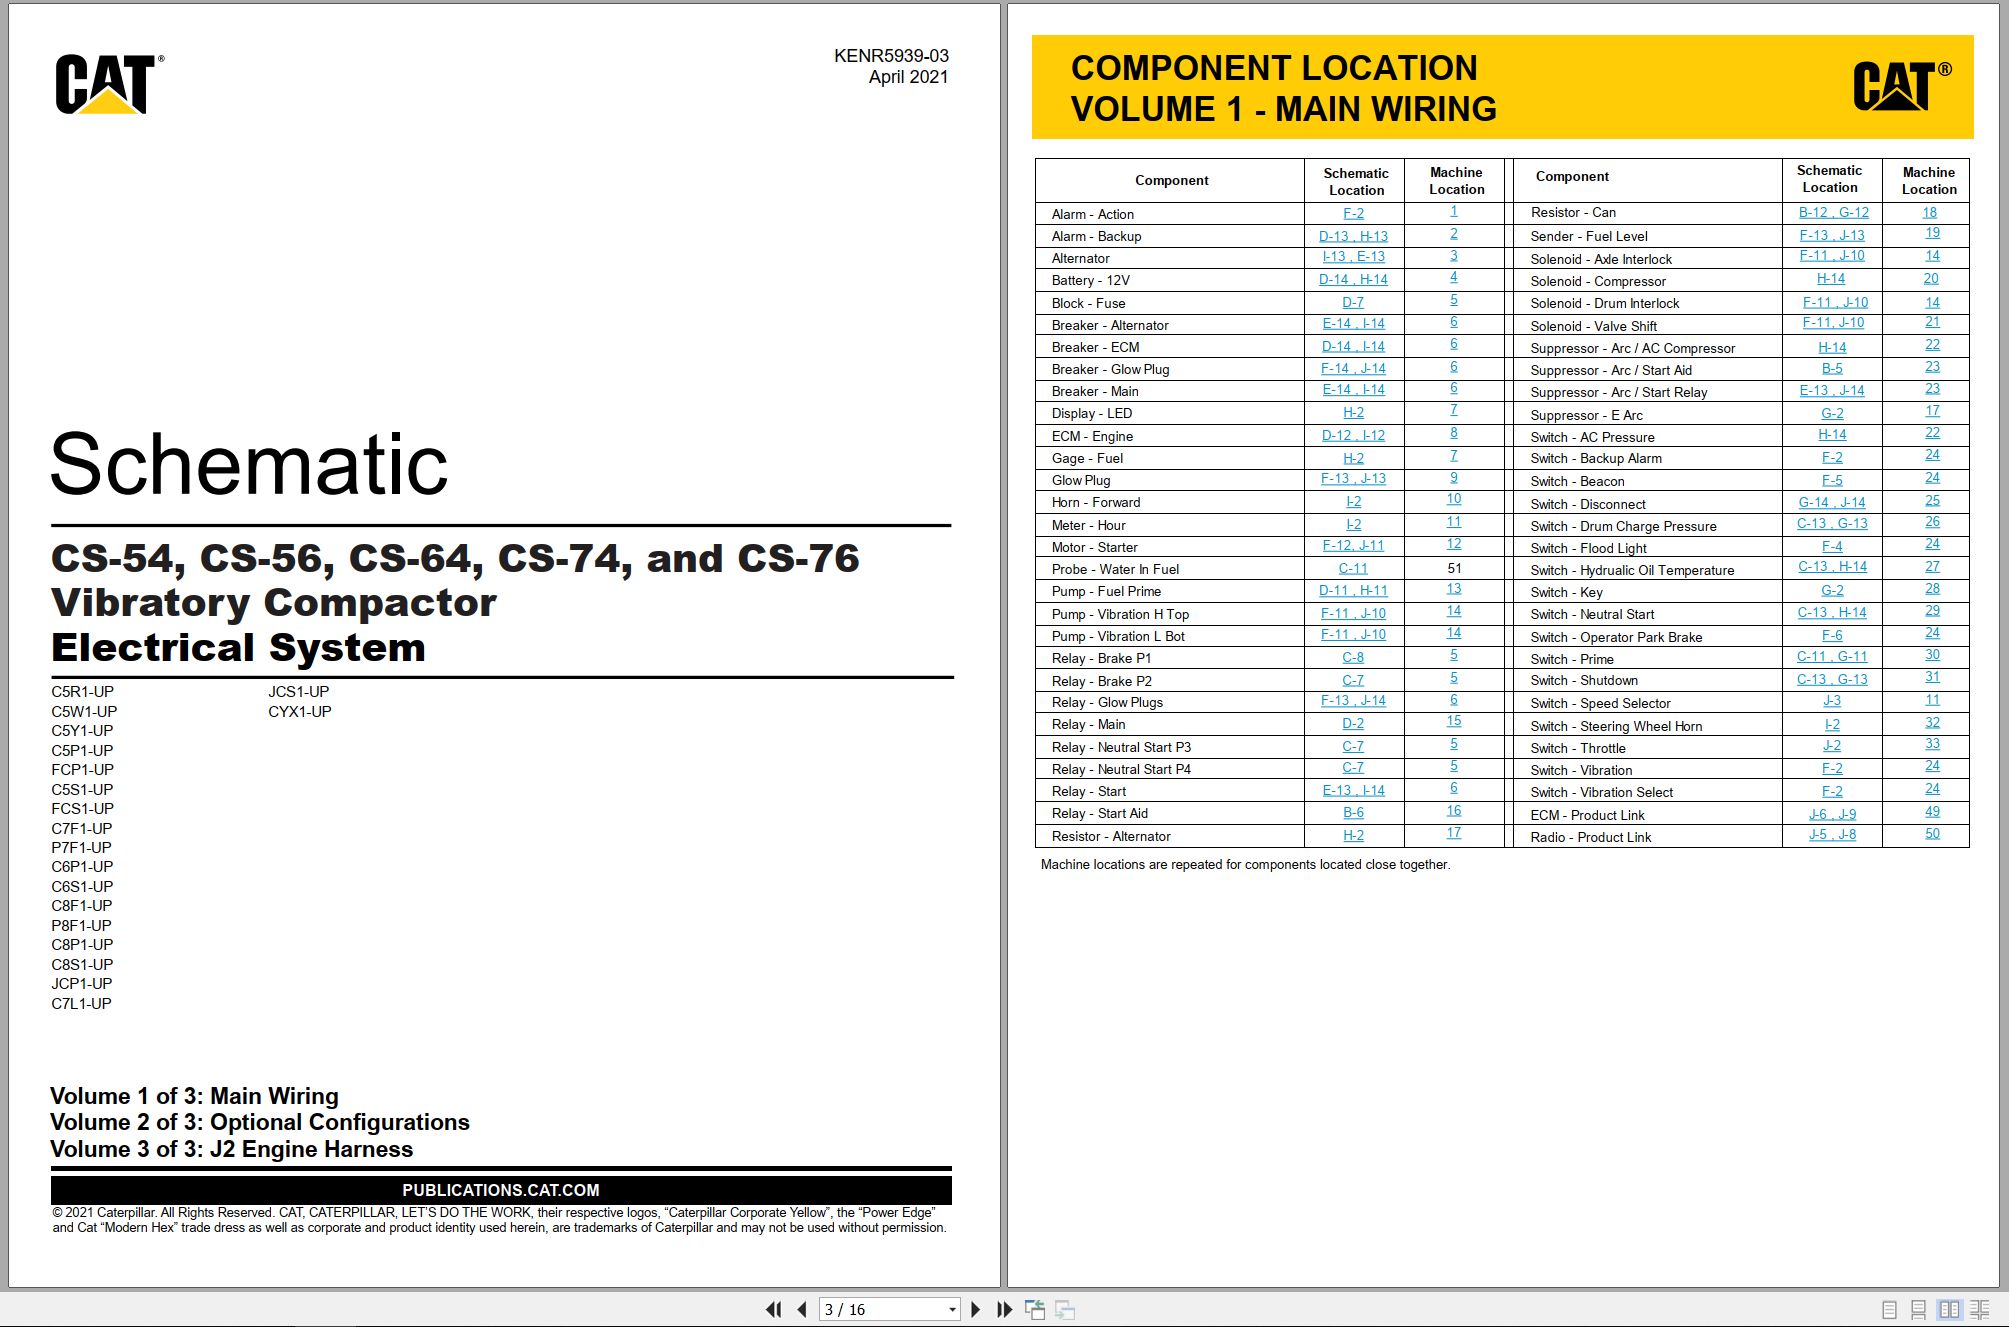Open Resistor - Can schematic location B-12, G-12

(1833, 212)
